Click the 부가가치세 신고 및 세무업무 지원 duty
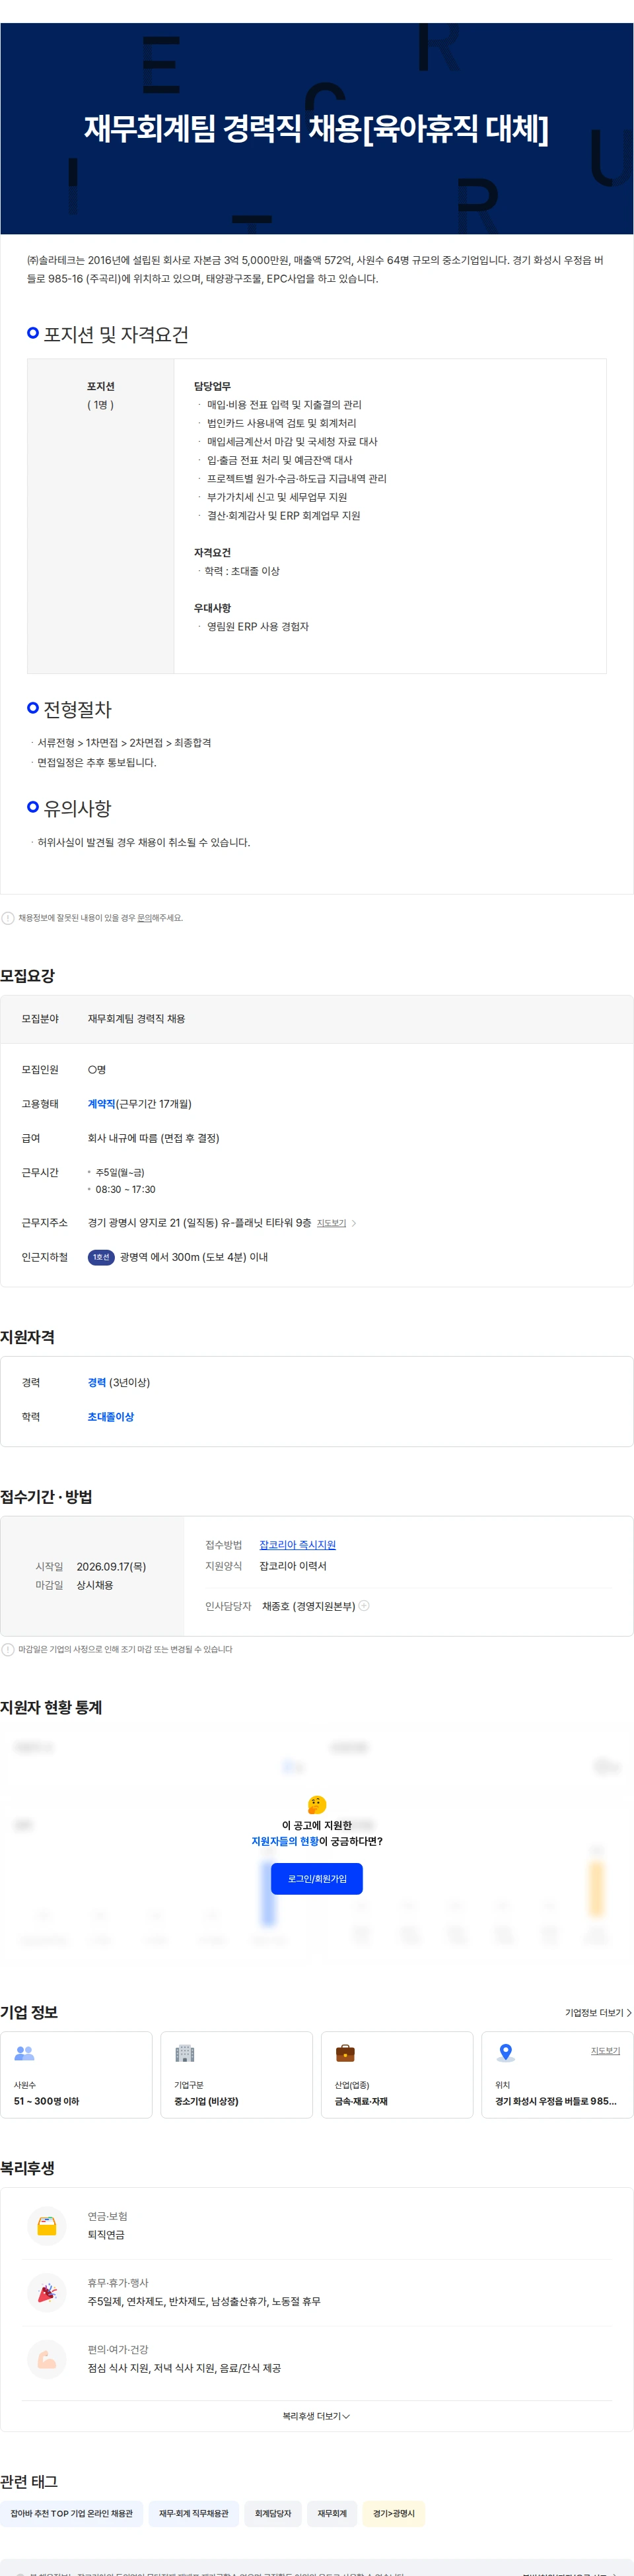 coord(277,497)
